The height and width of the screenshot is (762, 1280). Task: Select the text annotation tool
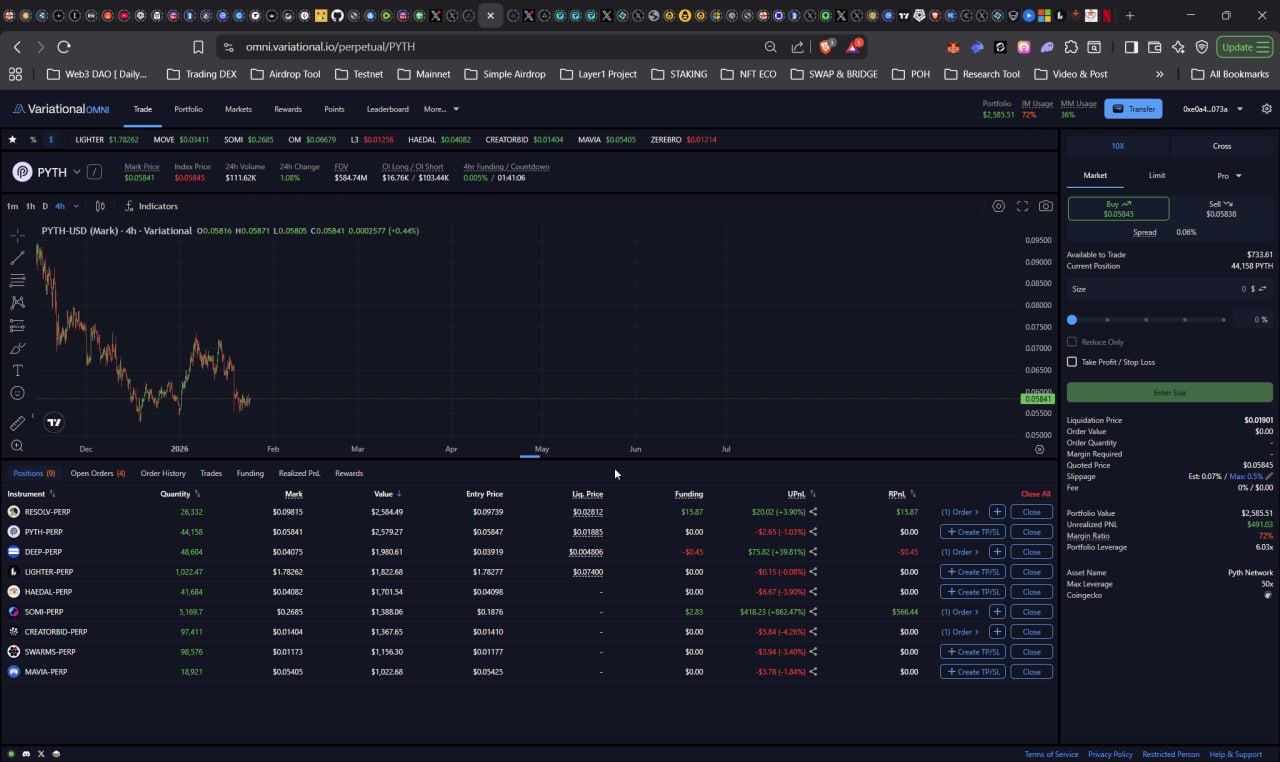tap(17, 370)
